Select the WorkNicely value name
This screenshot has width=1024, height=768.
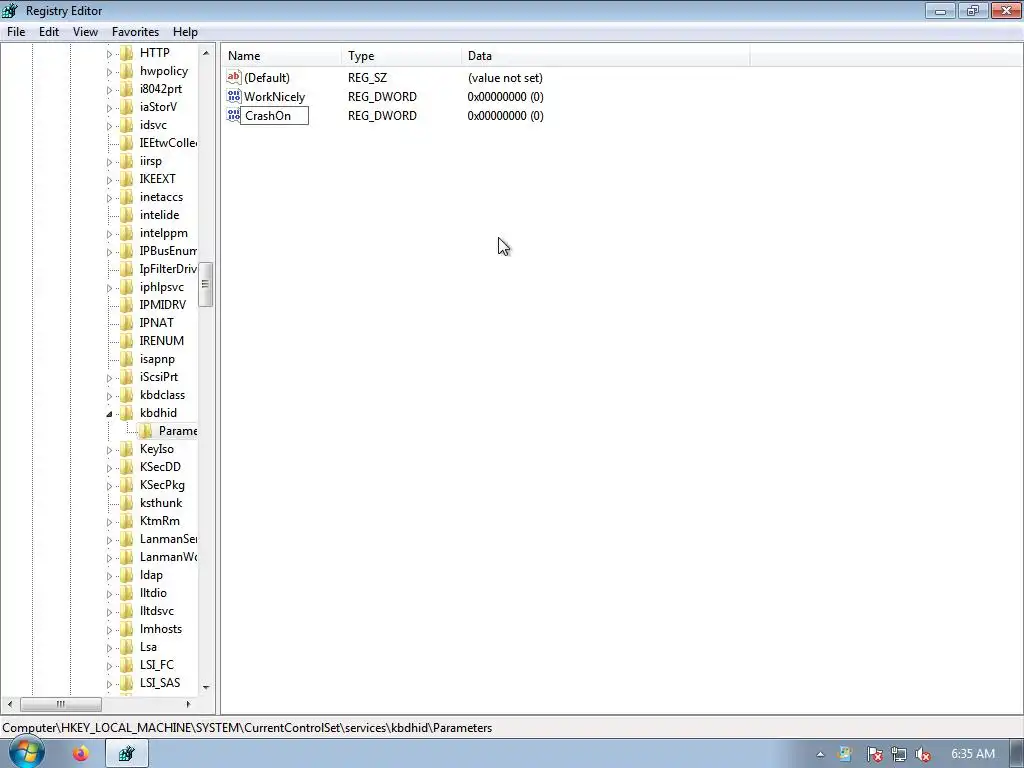tap(274, 97)
